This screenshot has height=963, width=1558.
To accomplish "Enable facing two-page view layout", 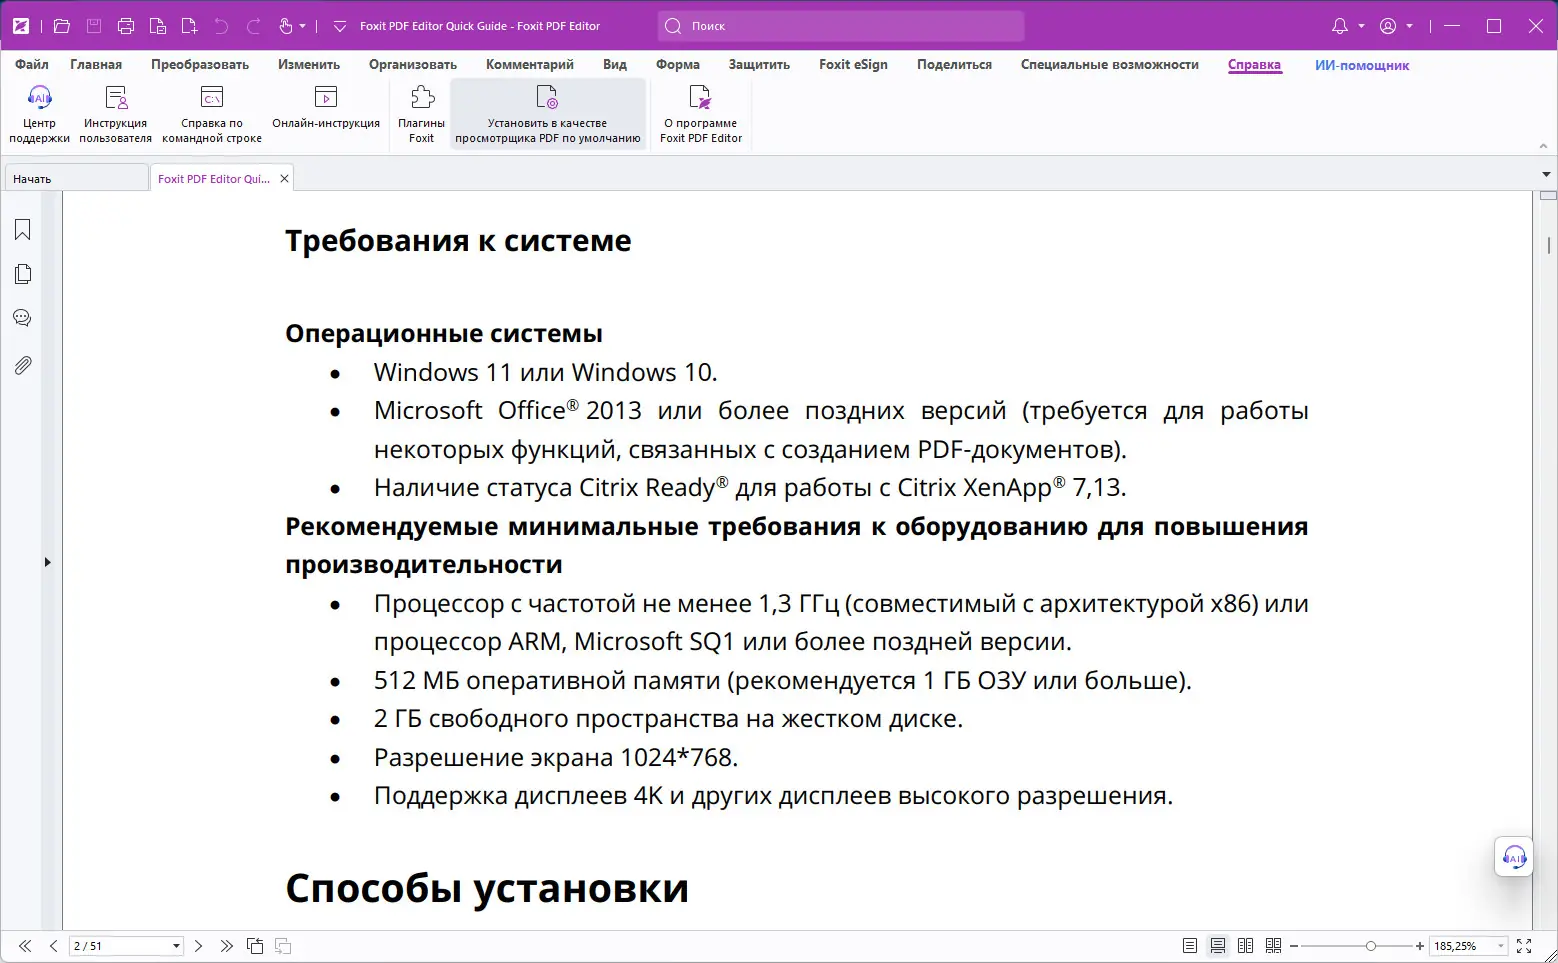I will (x=1246, y=945).
